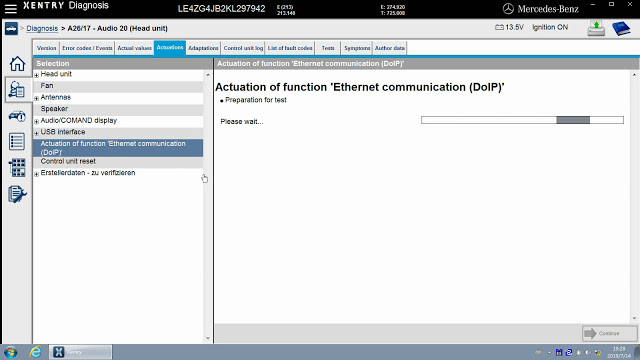Image resolution: width=640 pixels, height=360 pixels.
Task: Open the Symptoms tab
Action: (357, 48)
